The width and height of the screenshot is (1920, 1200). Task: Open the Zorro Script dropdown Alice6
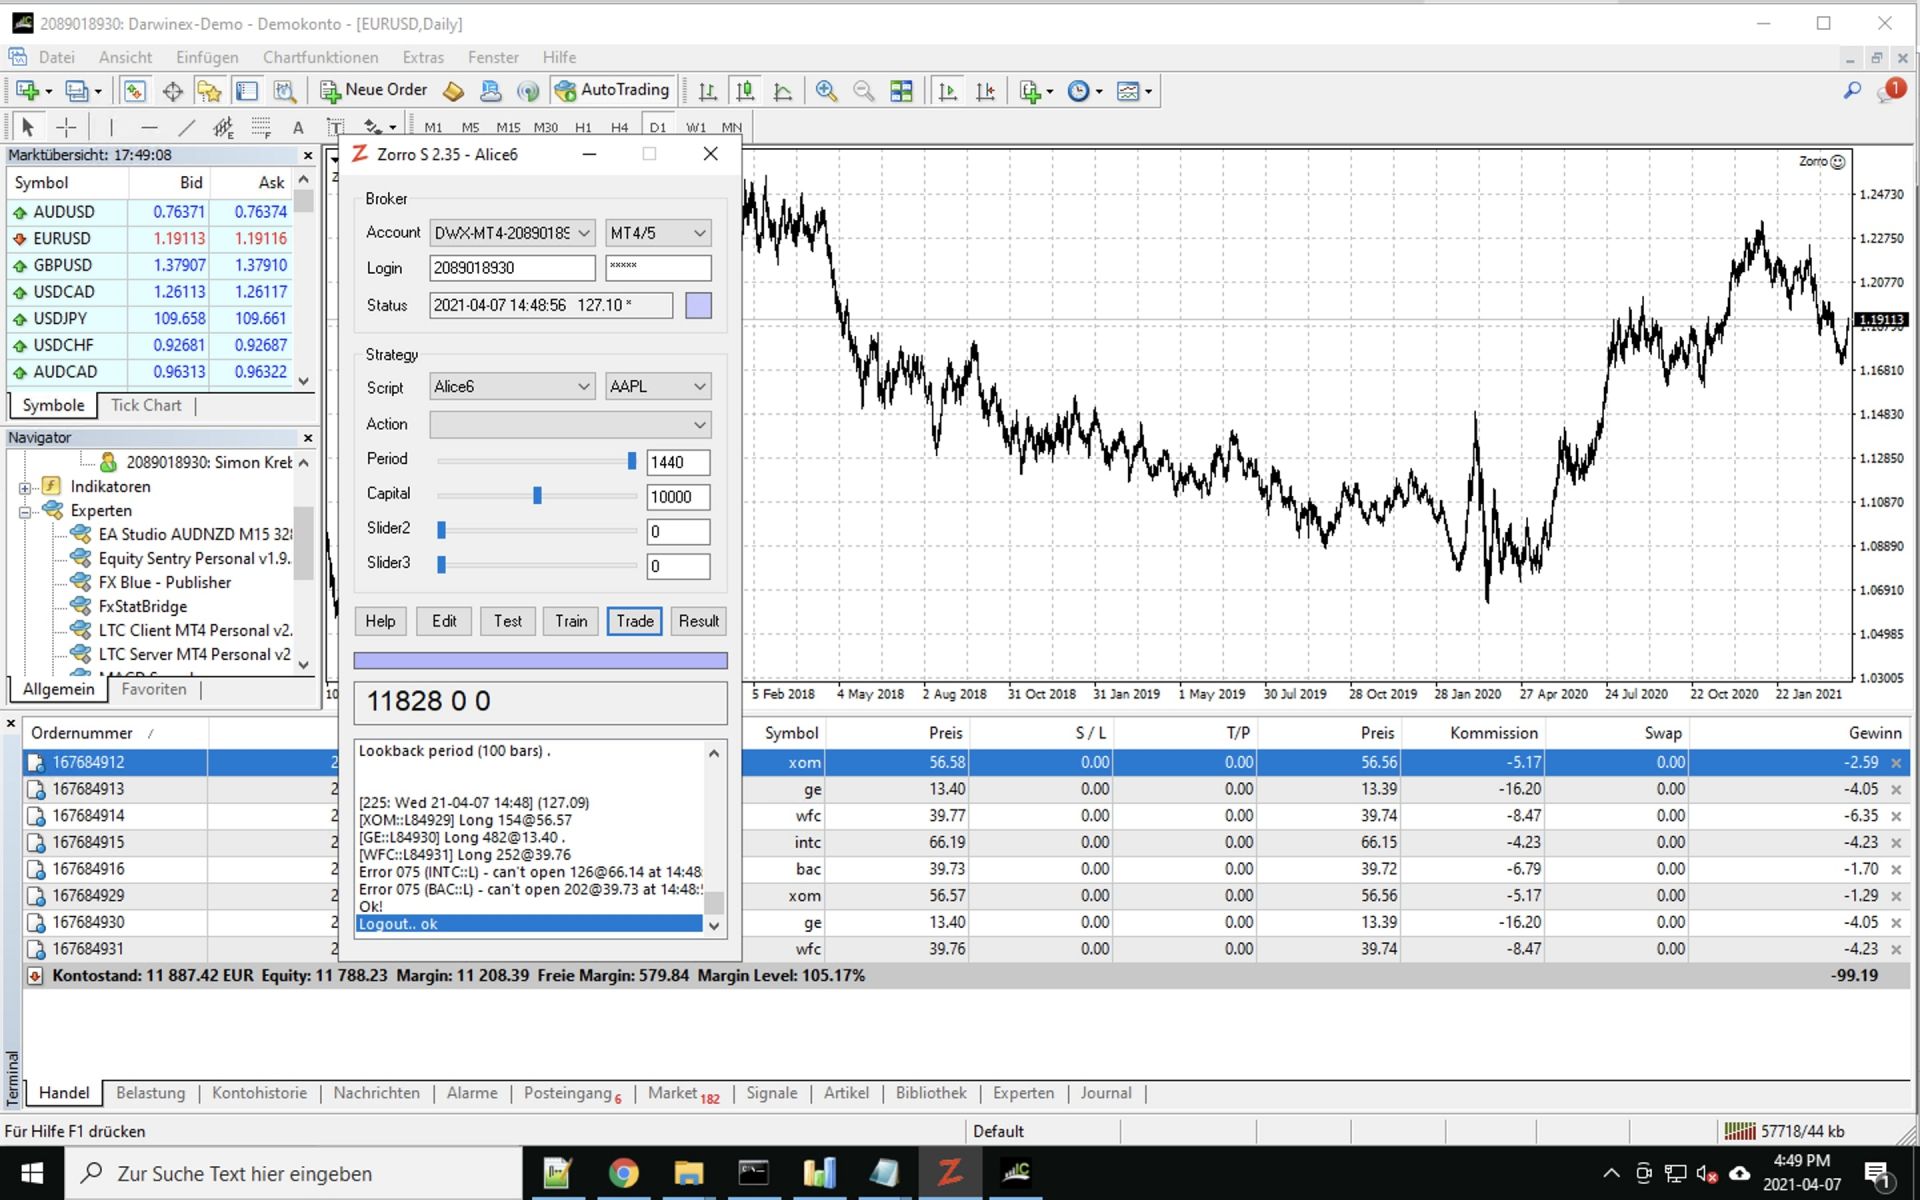pos(511,386)
